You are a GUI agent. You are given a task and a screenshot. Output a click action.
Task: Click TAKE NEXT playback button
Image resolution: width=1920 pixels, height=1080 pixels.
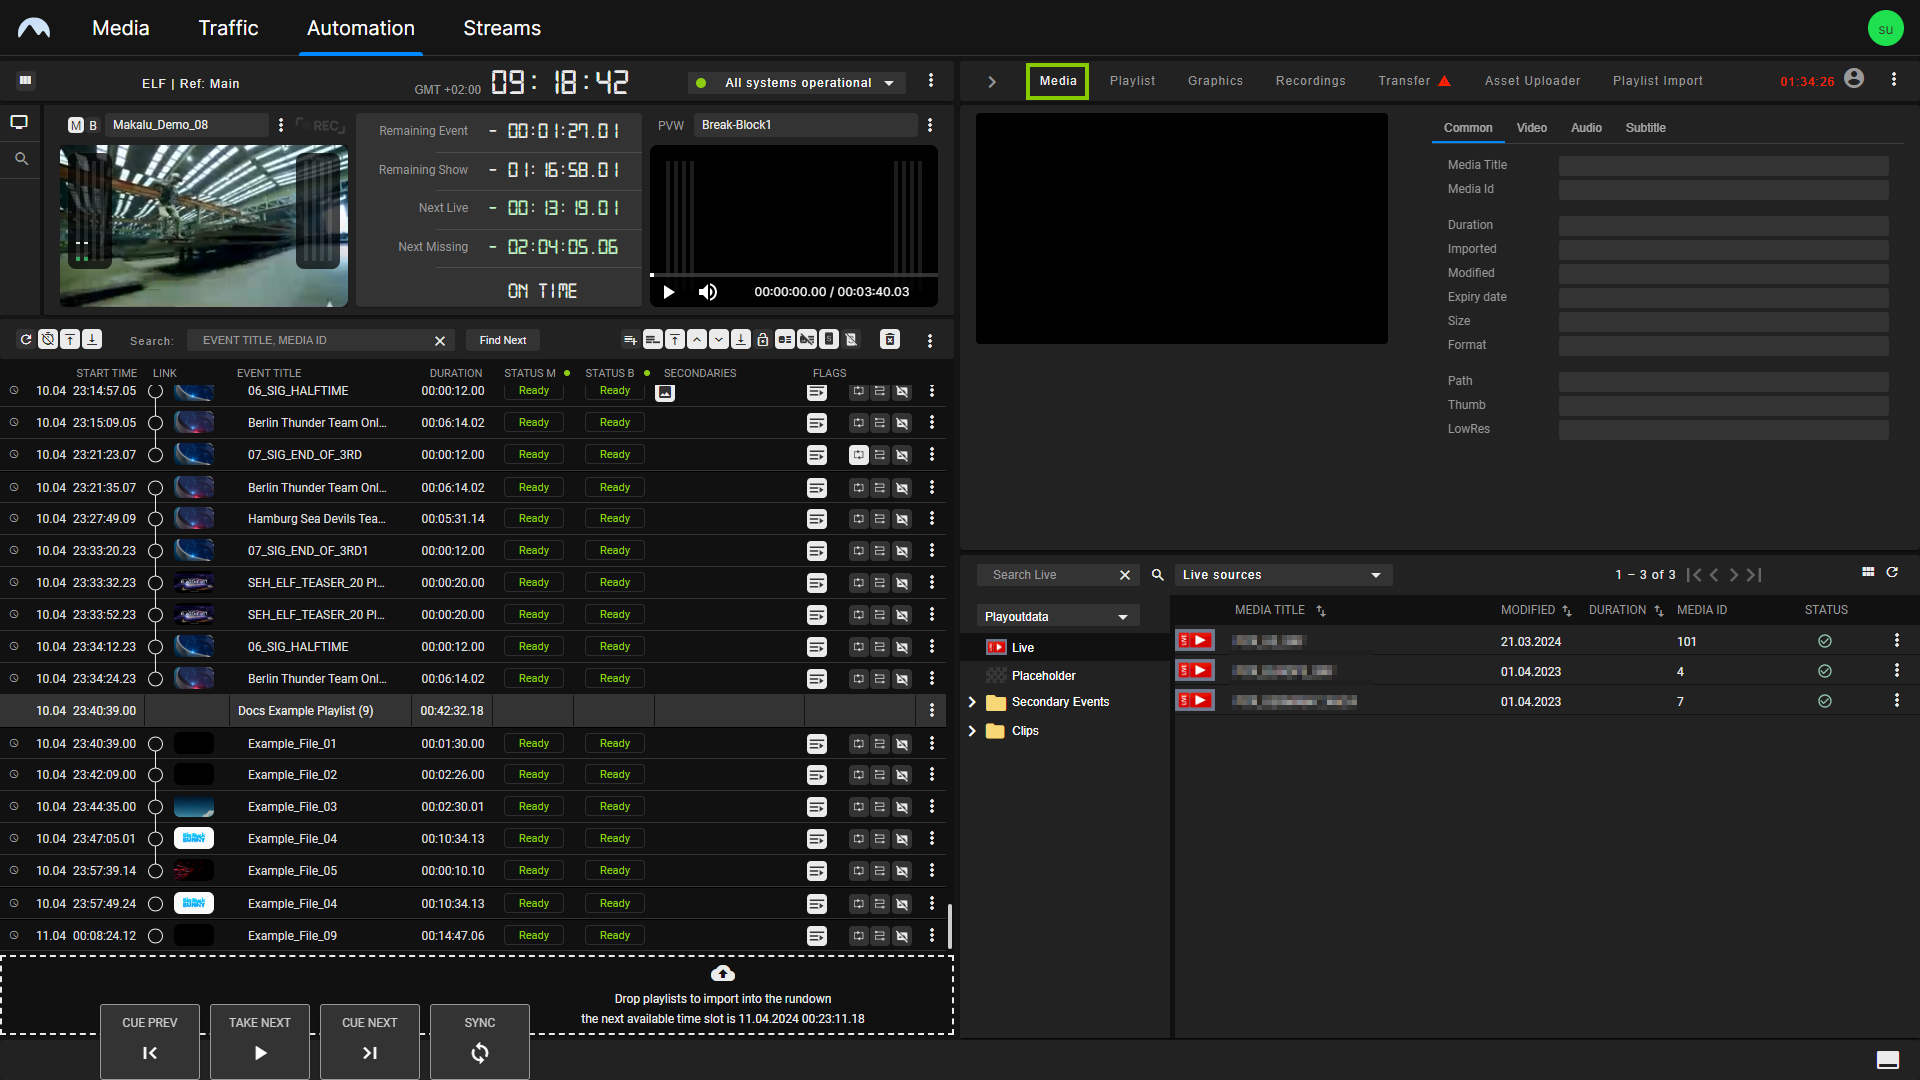[x=260, y=1039]
